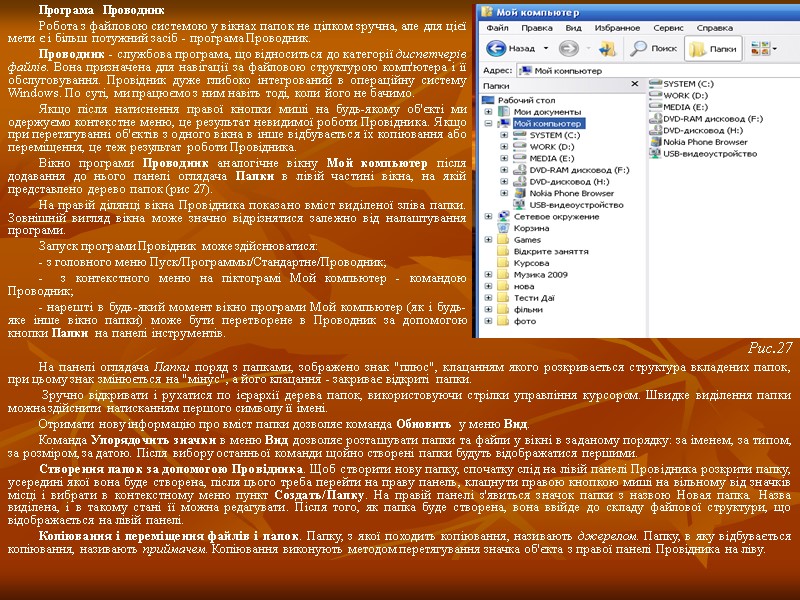
Task: Click the WORK (D:) drive icon in right pane
Action: point(656,95)
